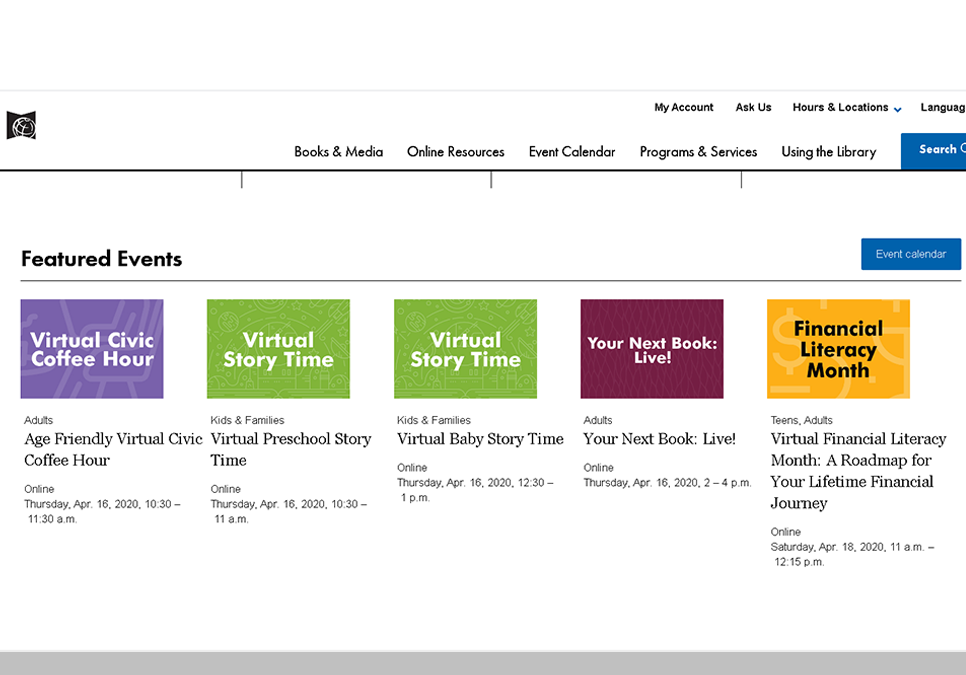Viewport: 966px width, 675px height.
Task: Click the Financial Literacy Month banner
Action: 838,348
